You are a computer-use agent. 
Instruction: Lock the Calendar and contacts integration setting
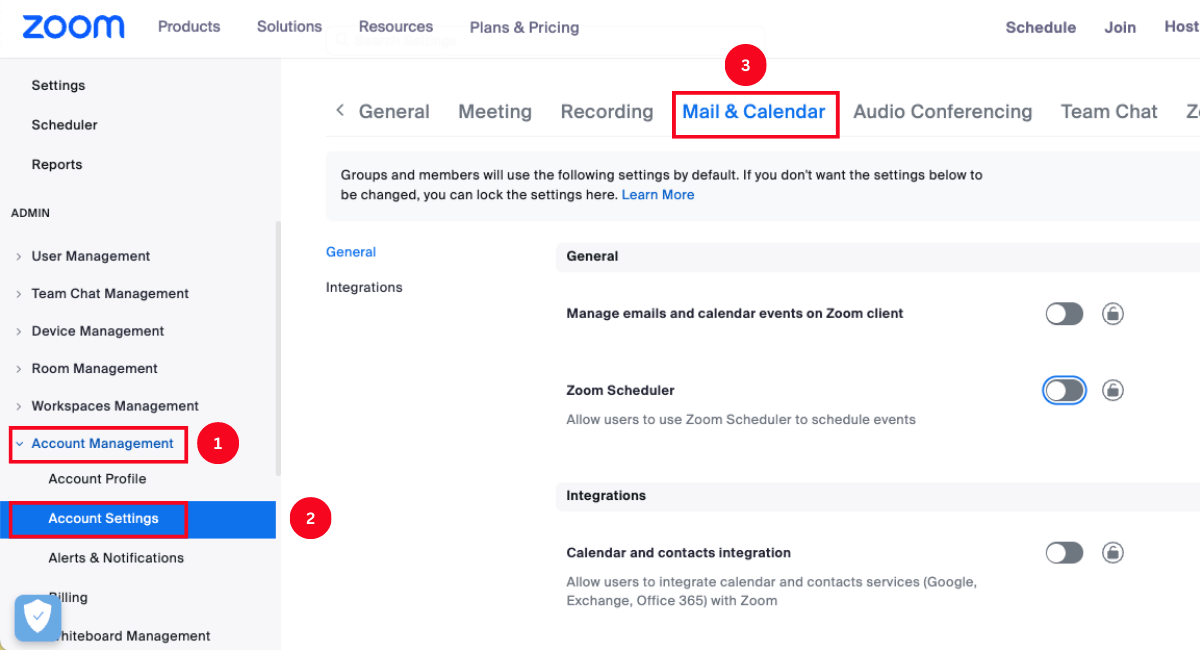[1112, 552]
